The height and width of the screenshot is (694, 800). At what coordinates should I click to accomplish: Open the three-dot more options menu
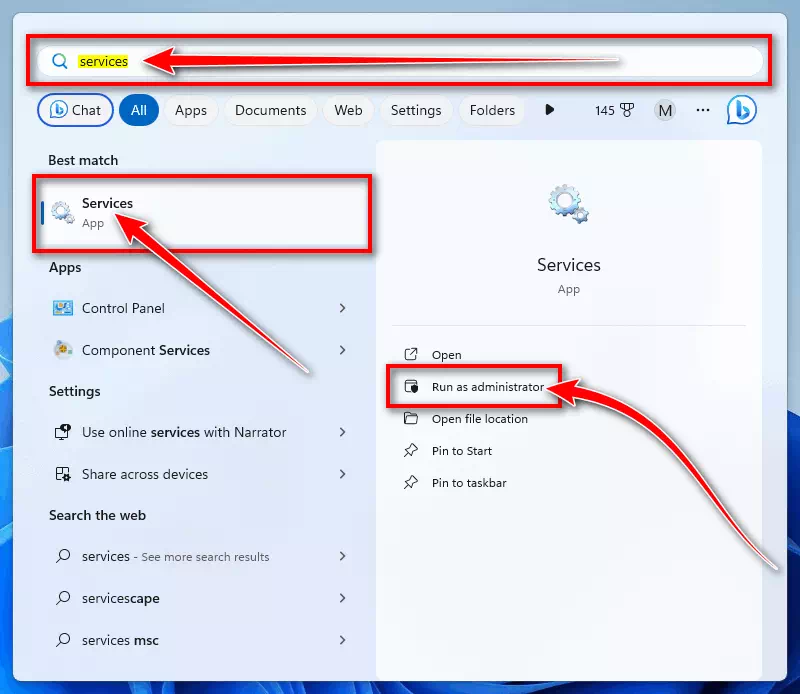[x=703, y=110]
